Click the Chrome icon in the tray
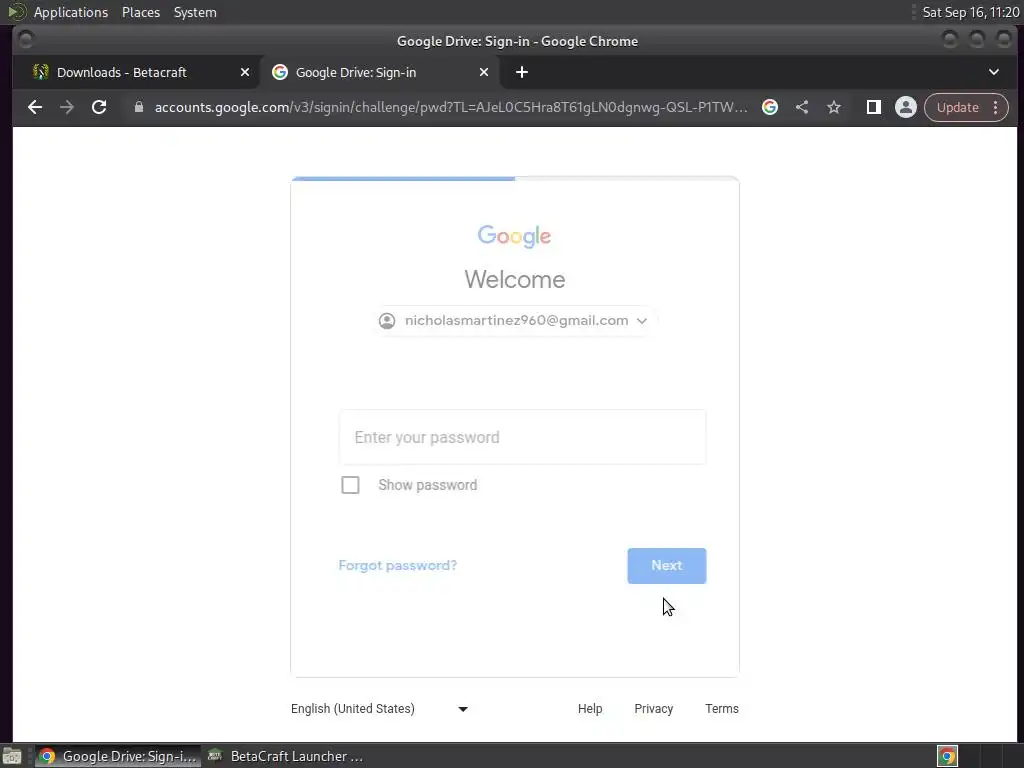This screenshot has width=1024, height=768. click(947, 756)
